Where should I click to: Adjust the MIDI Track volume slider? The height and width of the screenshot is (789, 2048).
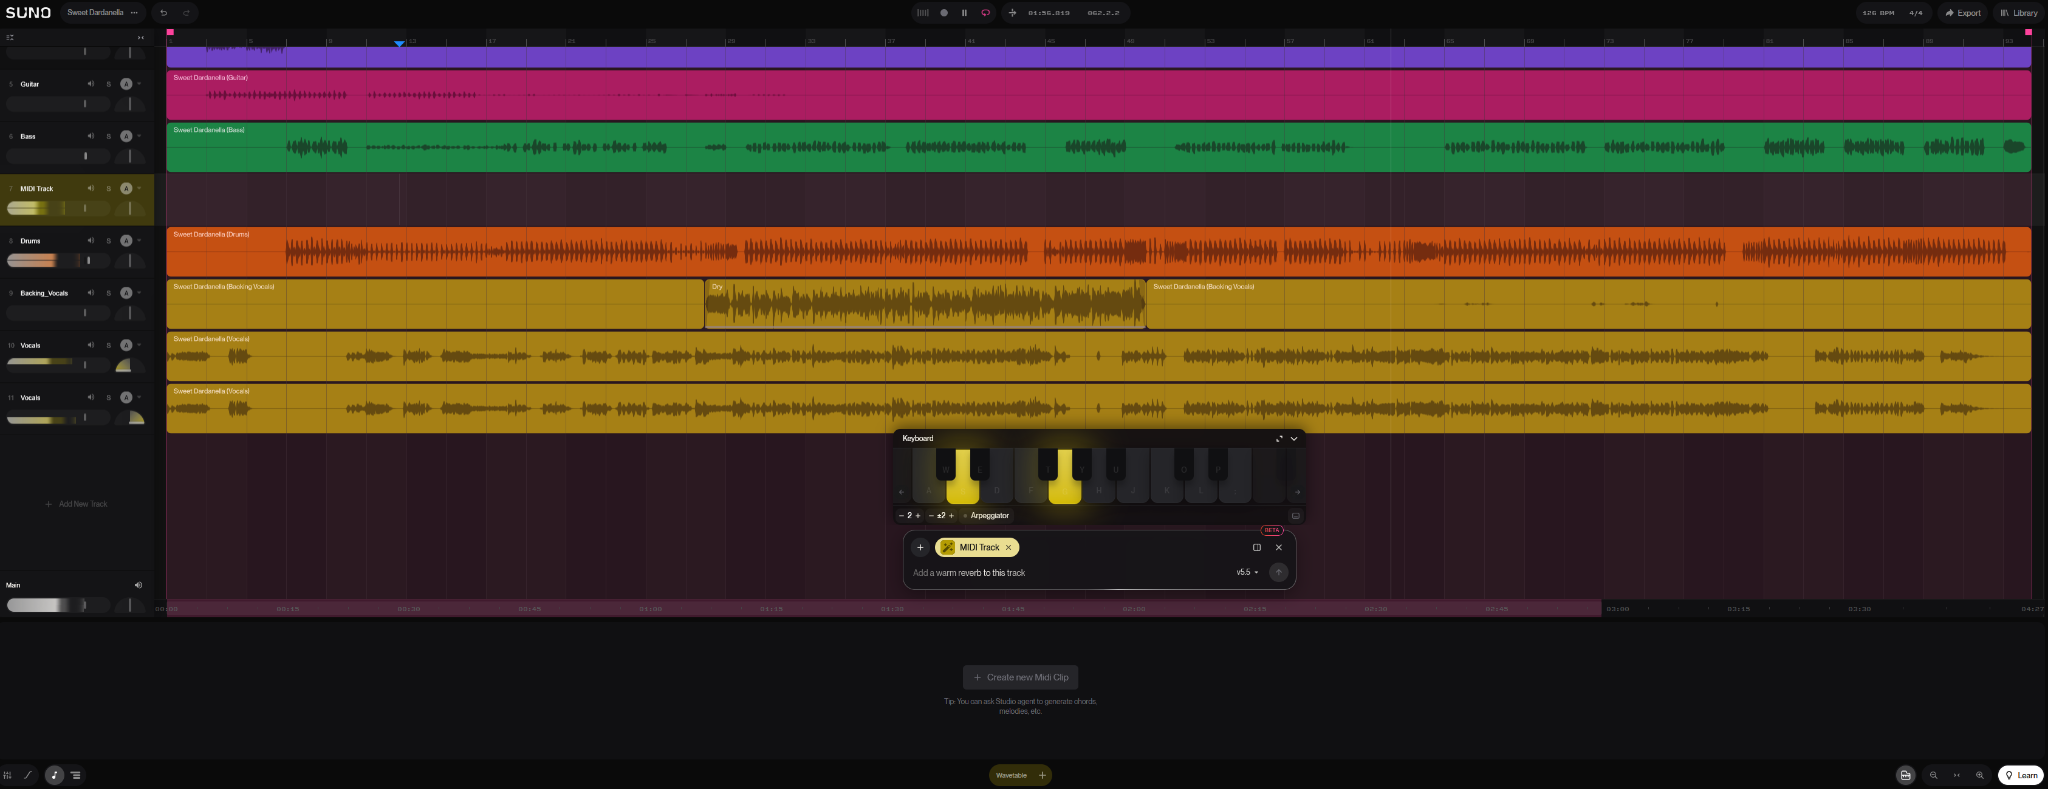(x=58, y=208)
